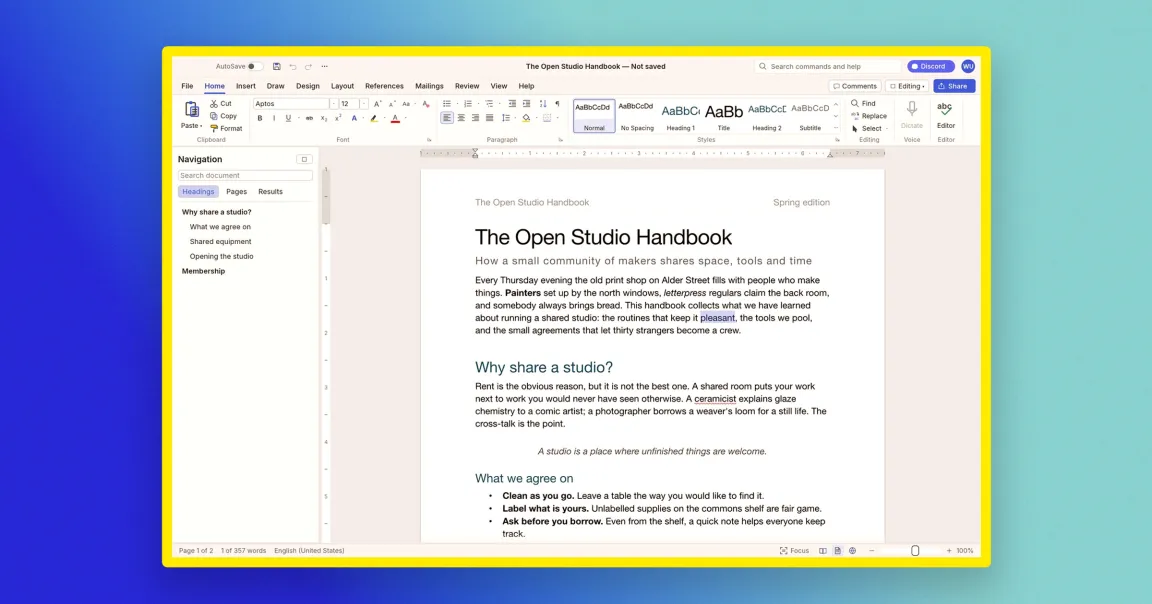The width and height of the screenshot is (1152, 604).
Task: Apply strikethrough formatting
Action: pos(309,118)
